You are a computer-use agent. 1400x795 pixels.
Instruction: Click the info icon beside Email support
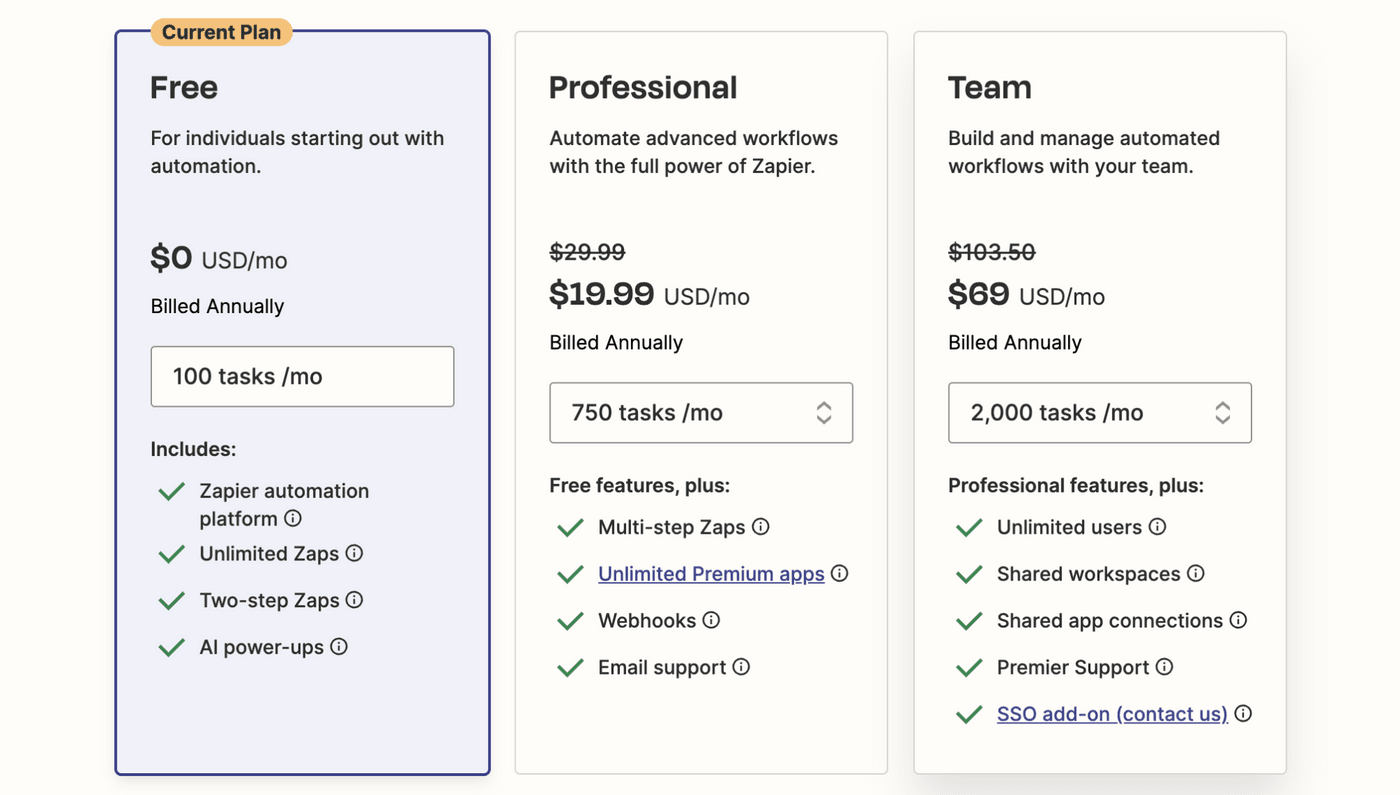click(x=744, y=667)
